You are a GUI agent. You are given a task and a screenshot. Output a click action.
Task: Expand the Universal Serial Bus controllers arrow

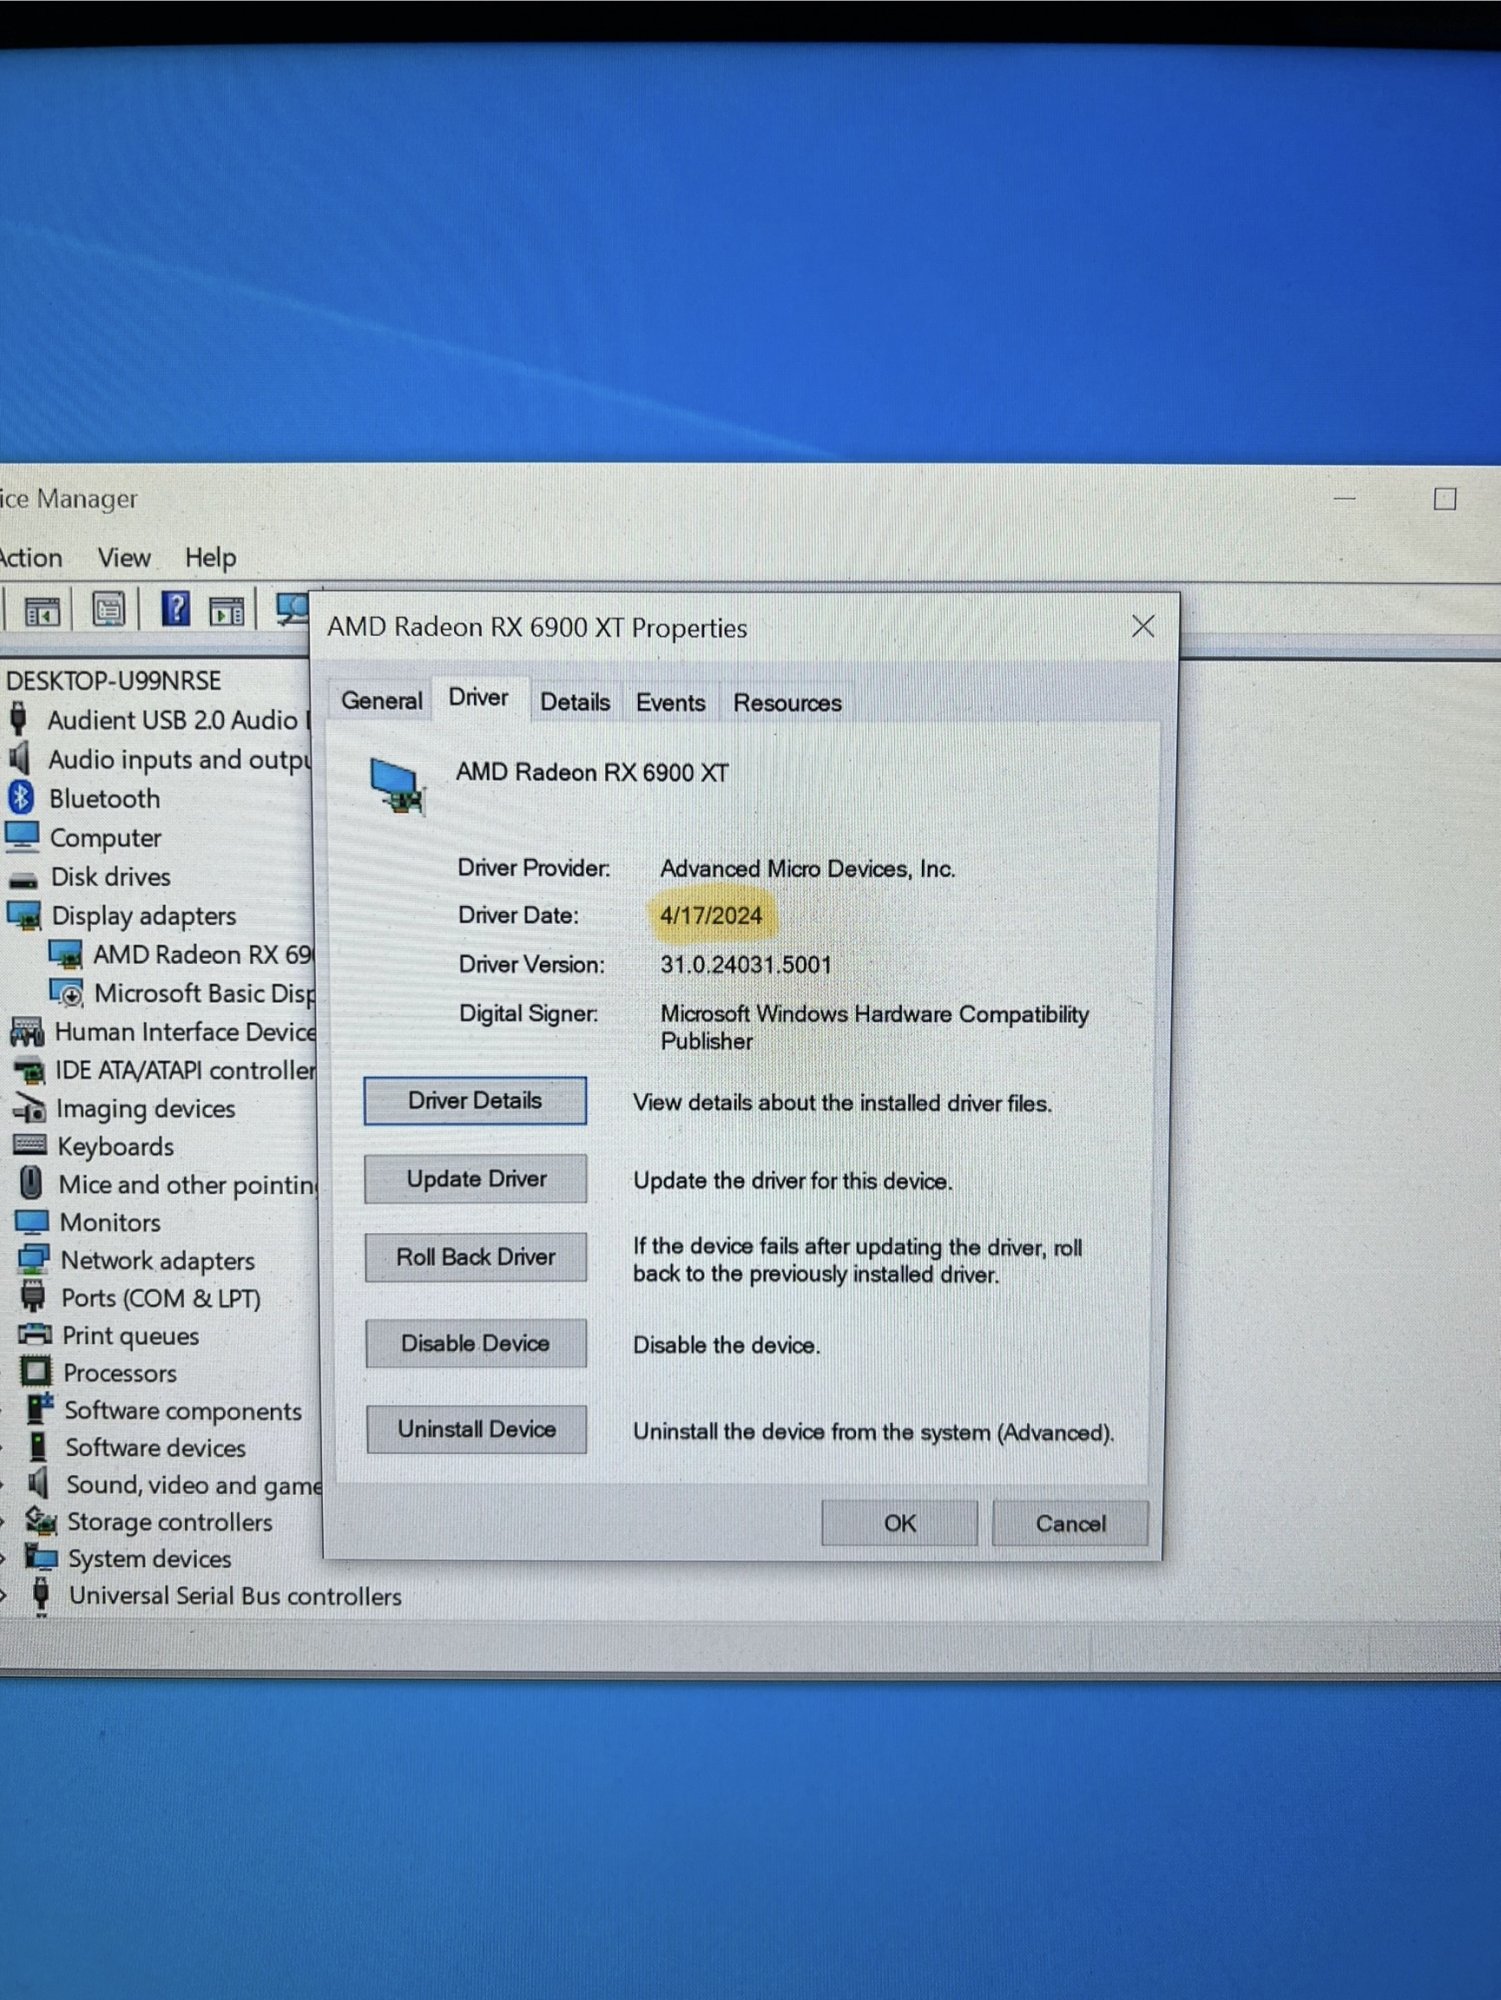click(x=4, y=1596)
